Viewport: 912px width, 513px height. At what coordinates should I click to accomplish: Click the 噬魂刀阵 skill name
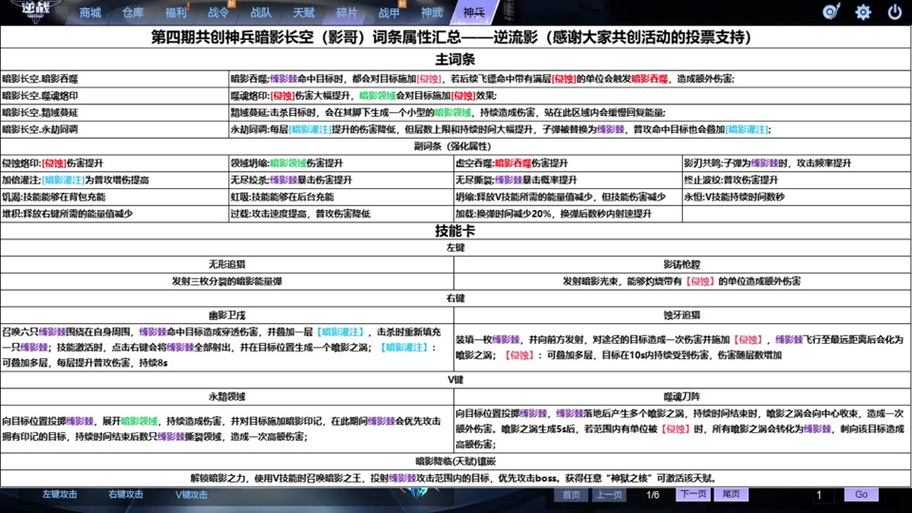pyautogui.click(x=682, y=397)
